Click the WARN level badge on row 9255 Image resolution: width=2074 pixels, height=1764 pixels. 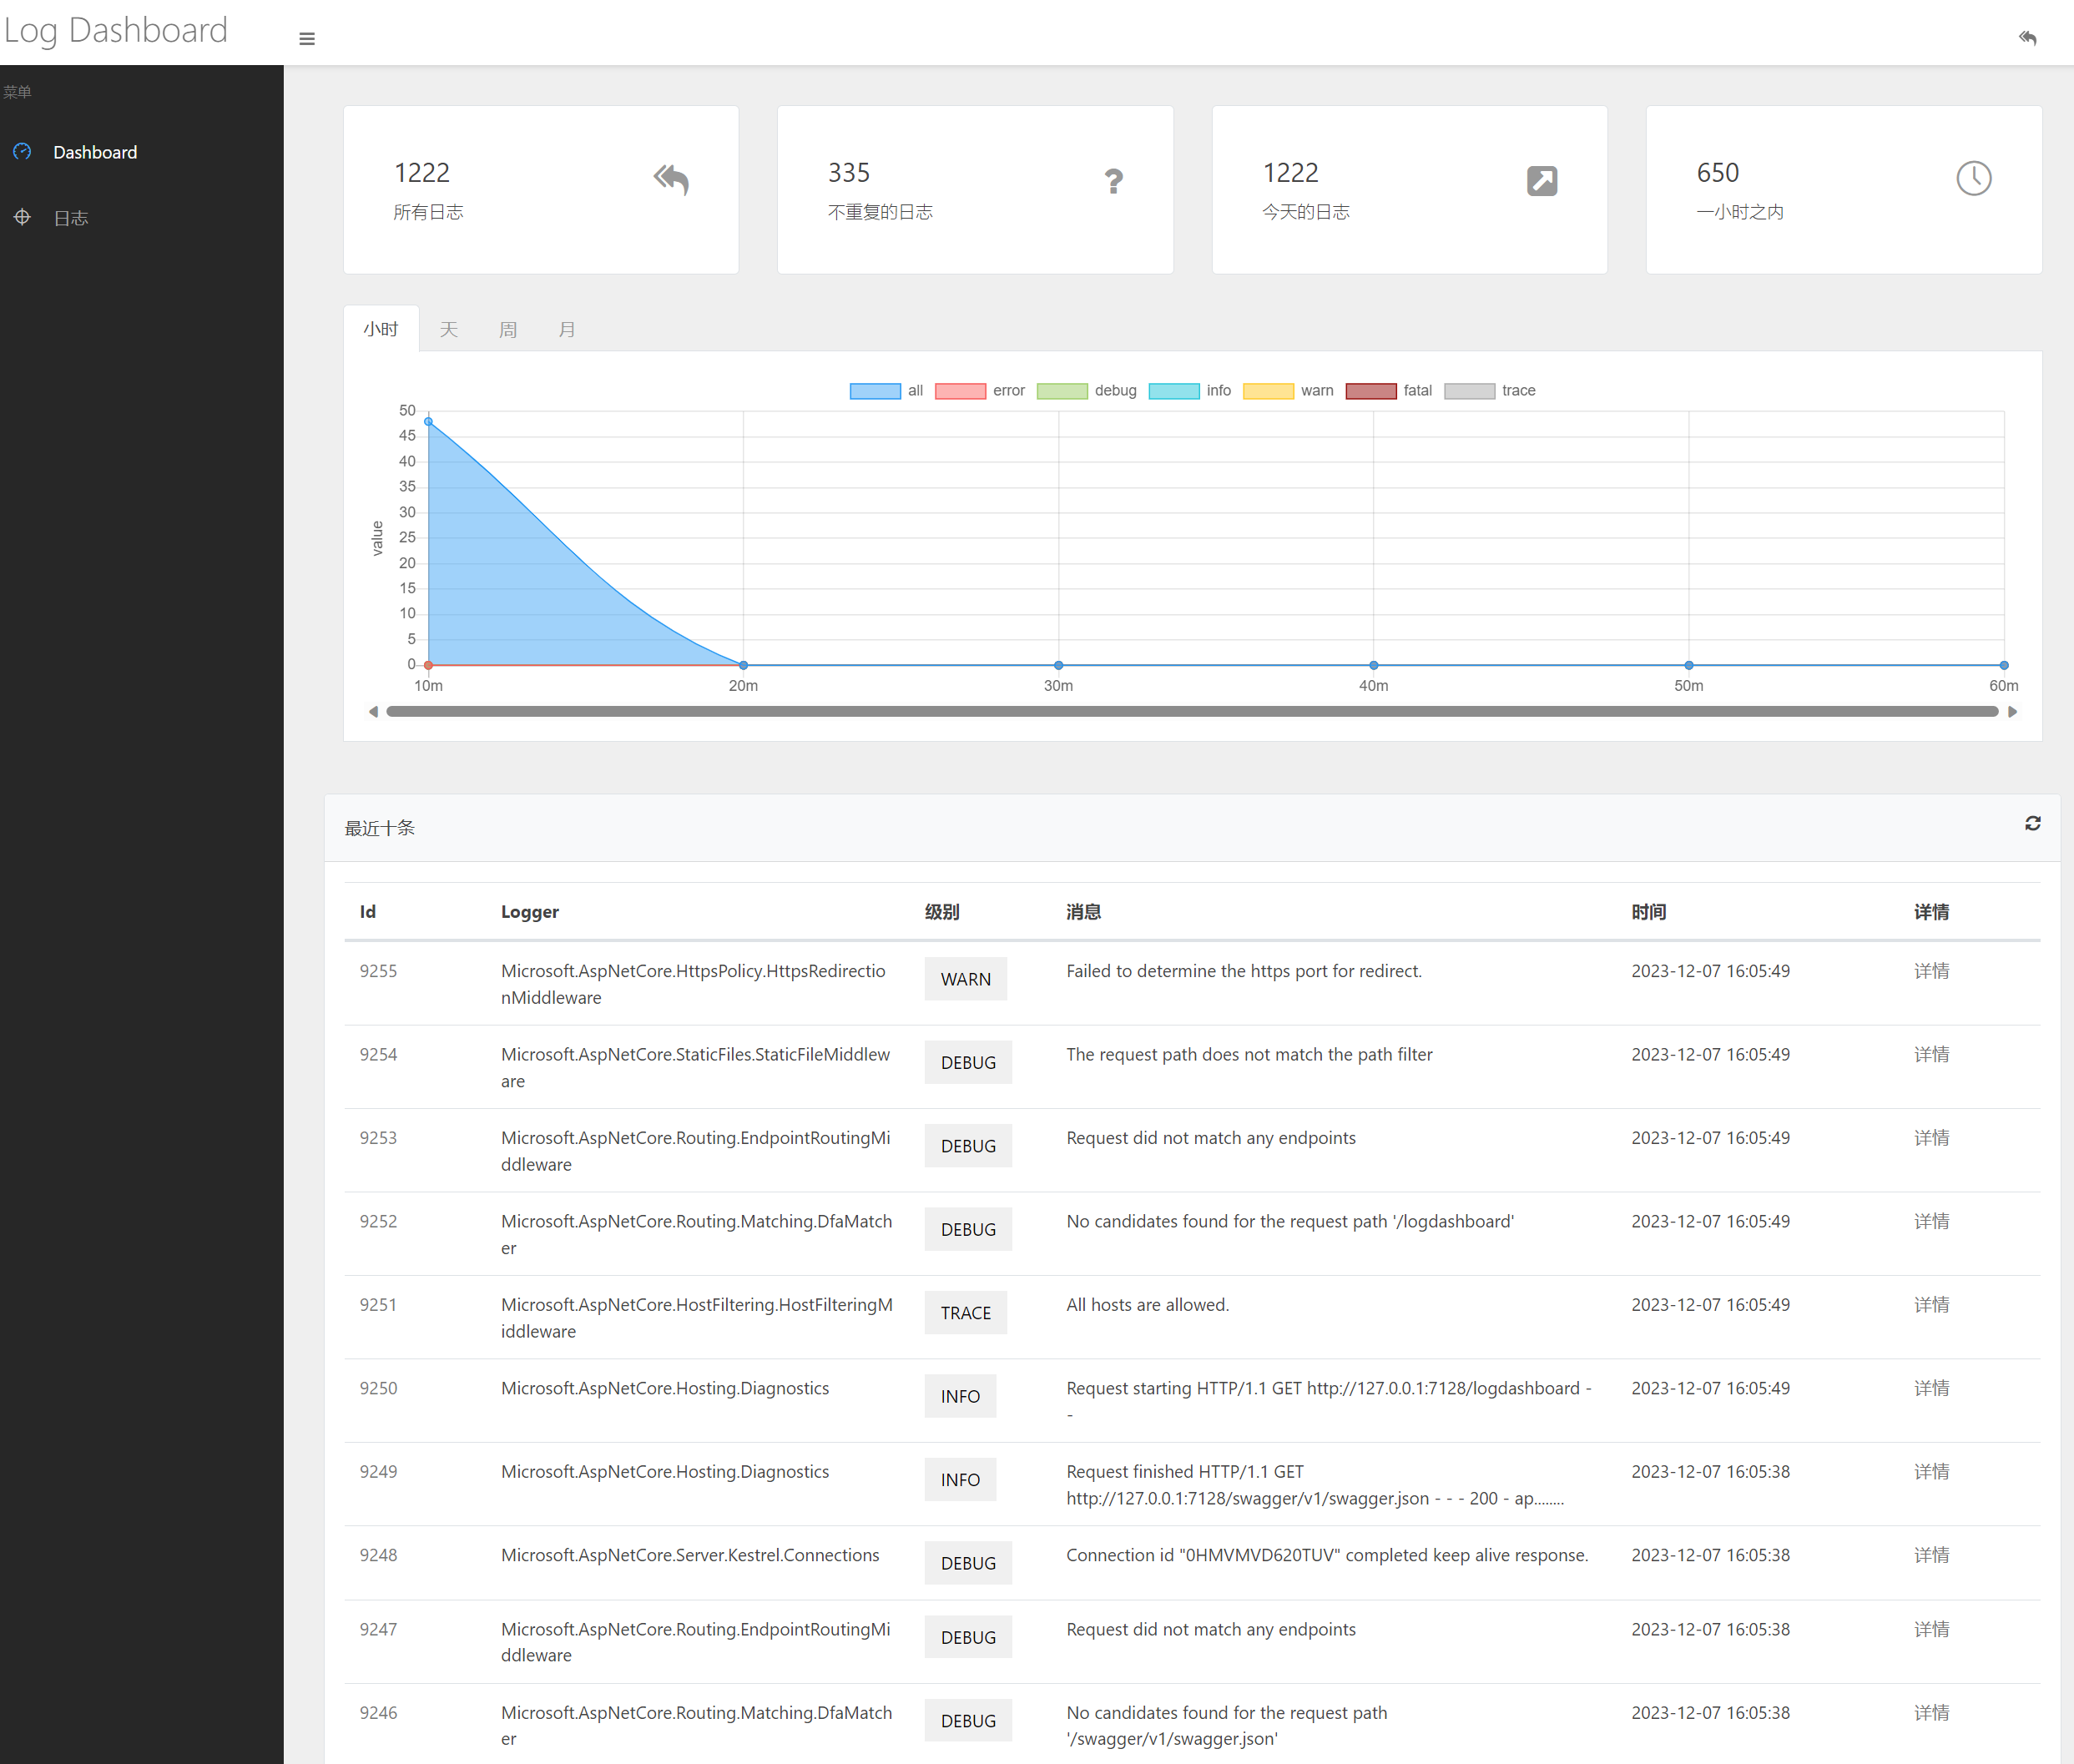click(965, 979)
